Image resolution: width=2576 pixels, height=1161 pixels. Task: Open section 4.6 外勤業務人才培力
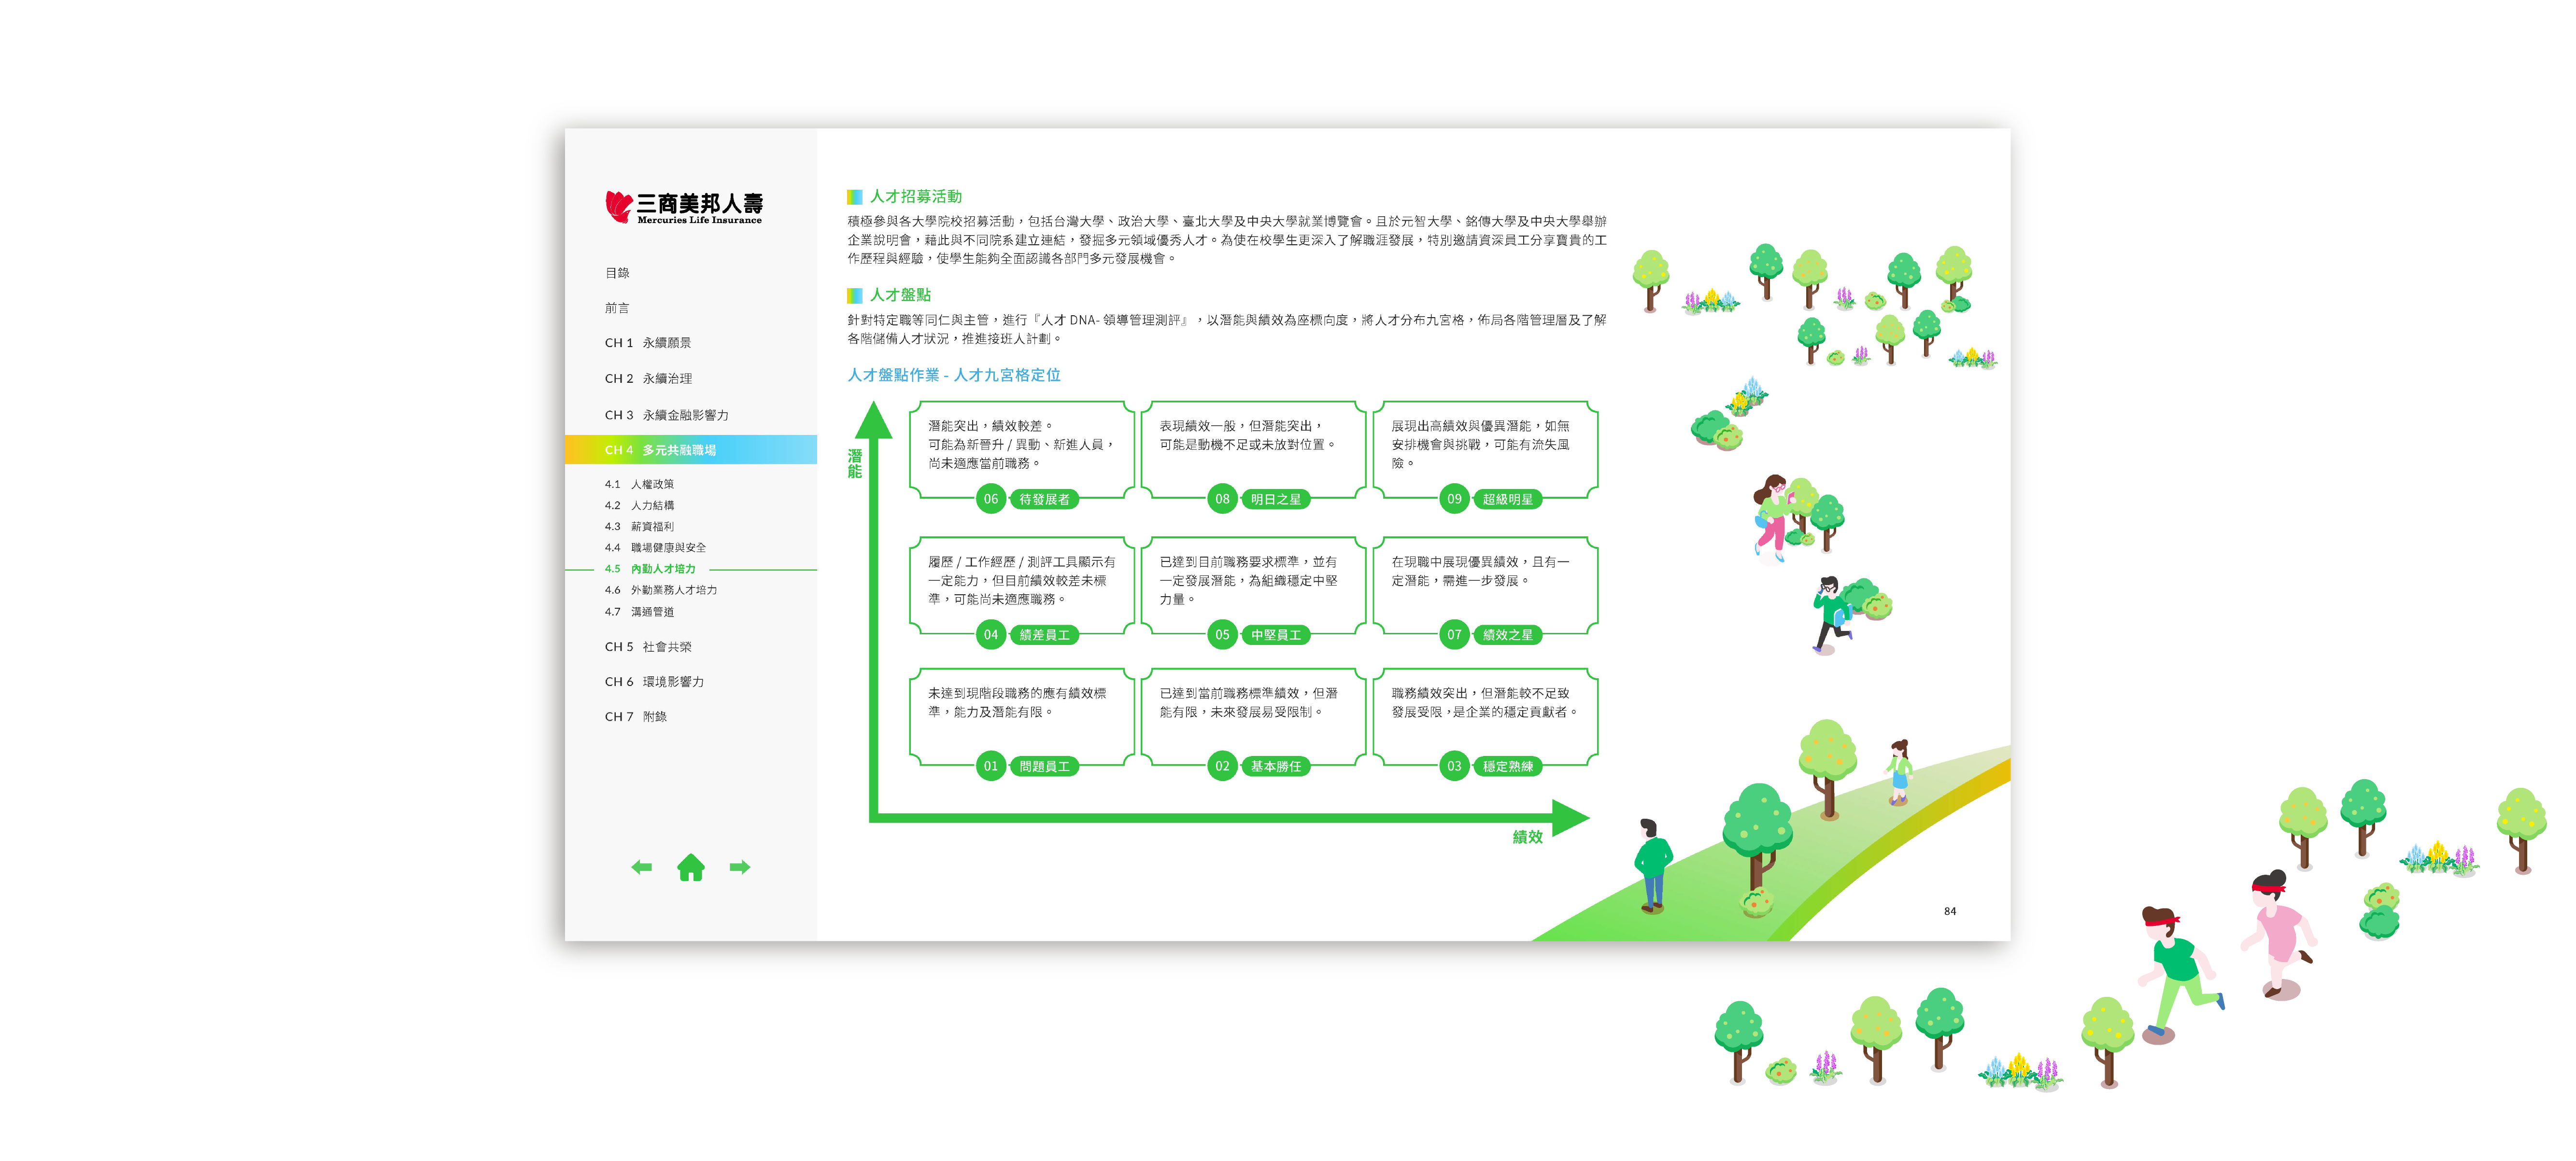pyautogui.click(x=660, y=590)
